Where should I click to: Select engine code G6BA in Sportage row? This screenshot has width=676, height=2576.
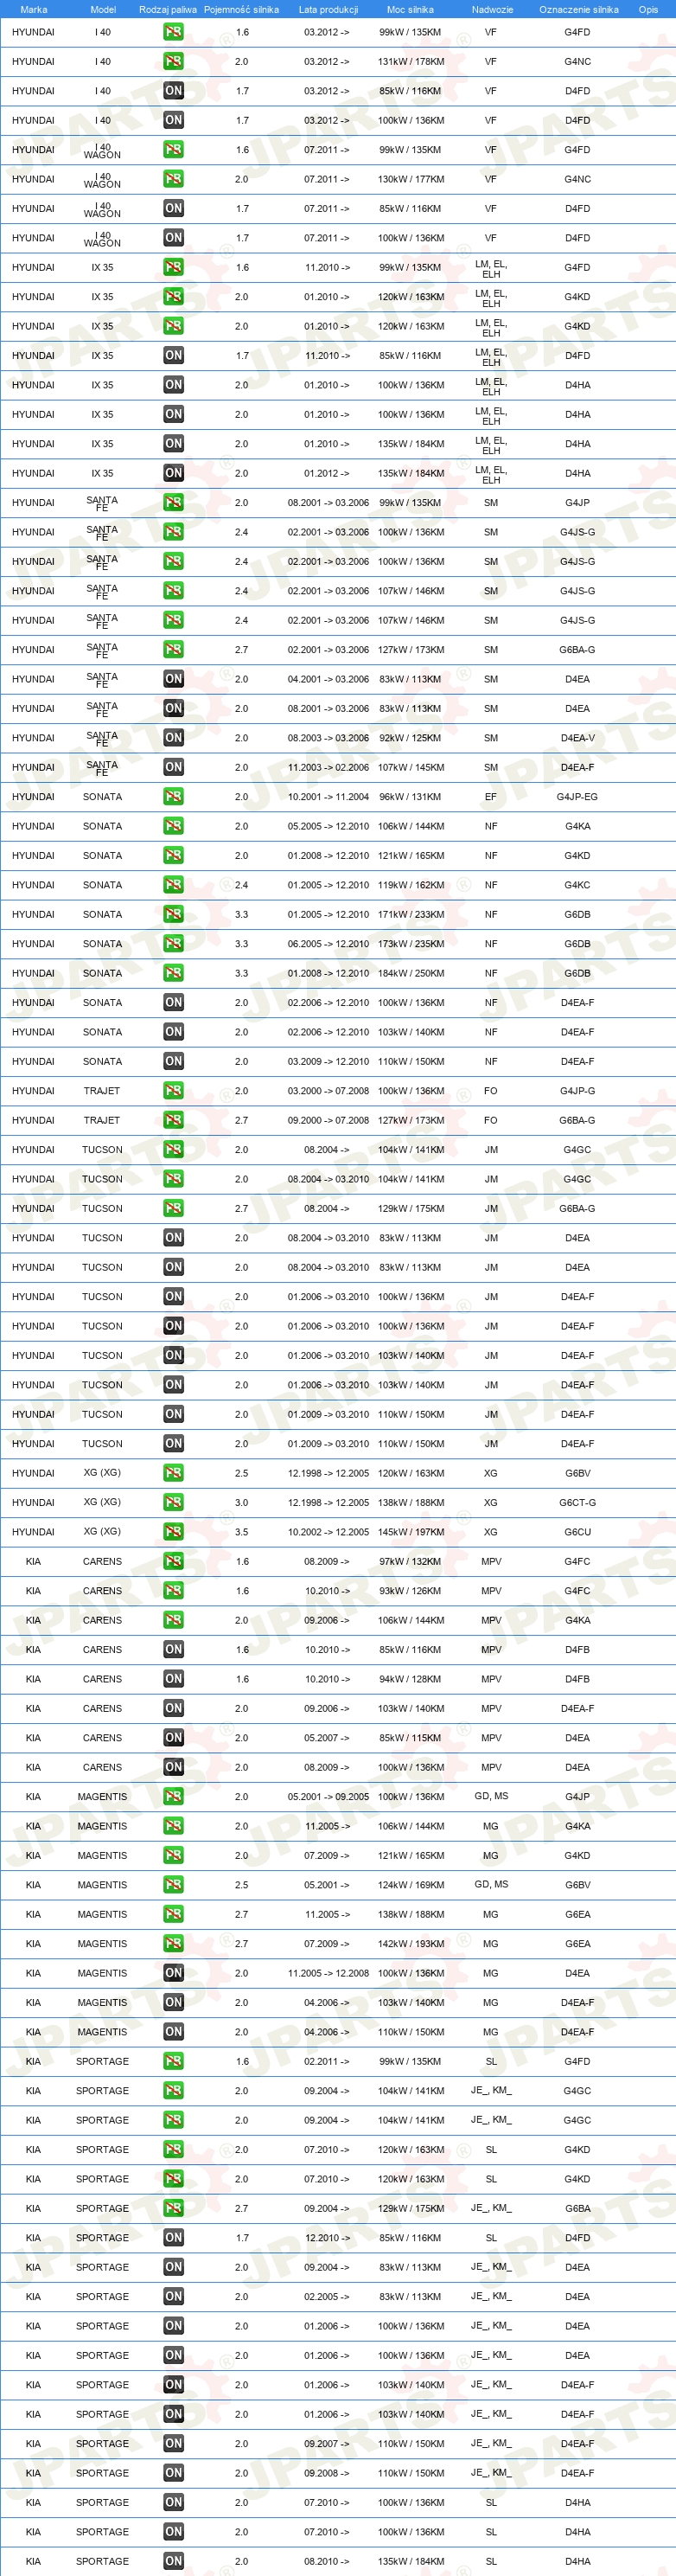click(x=577, y=2209)
